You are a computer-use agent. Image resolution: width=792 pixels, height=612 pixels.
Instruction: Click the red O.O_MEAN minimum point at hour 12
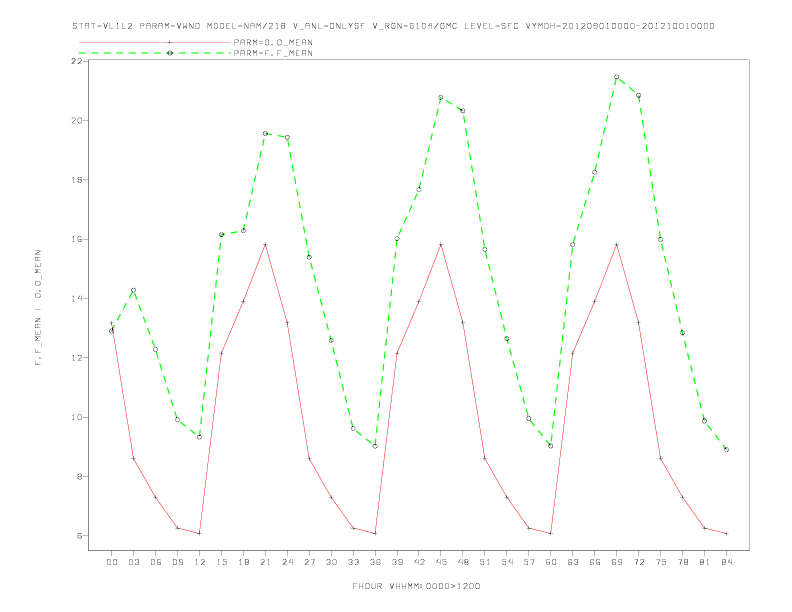tap(200, 533)
